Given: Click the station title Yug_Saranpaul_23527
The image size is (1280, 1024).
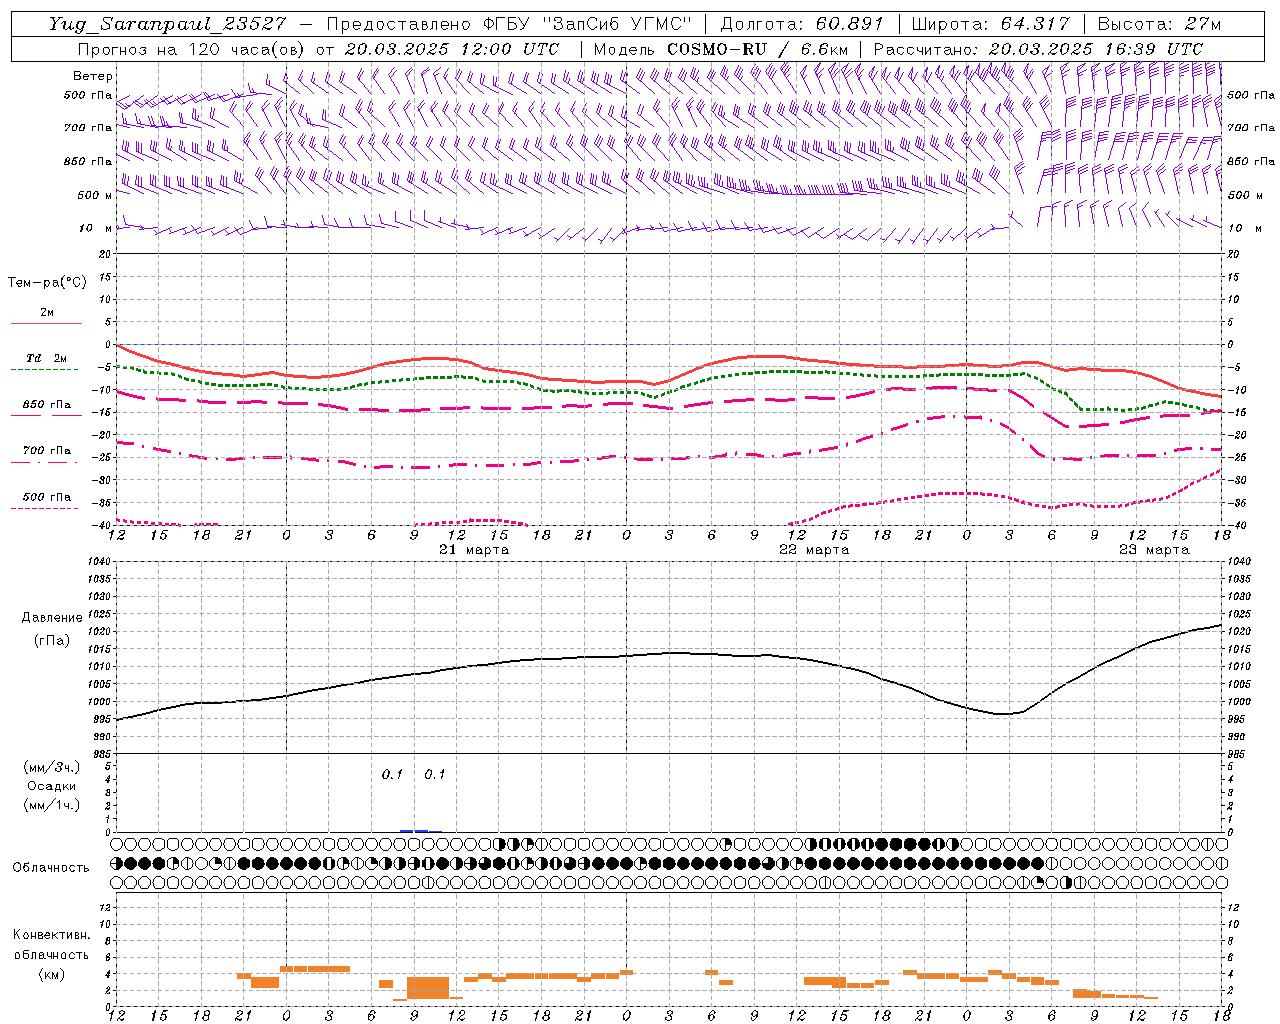Looking at the screenshot, I should 169,24.
